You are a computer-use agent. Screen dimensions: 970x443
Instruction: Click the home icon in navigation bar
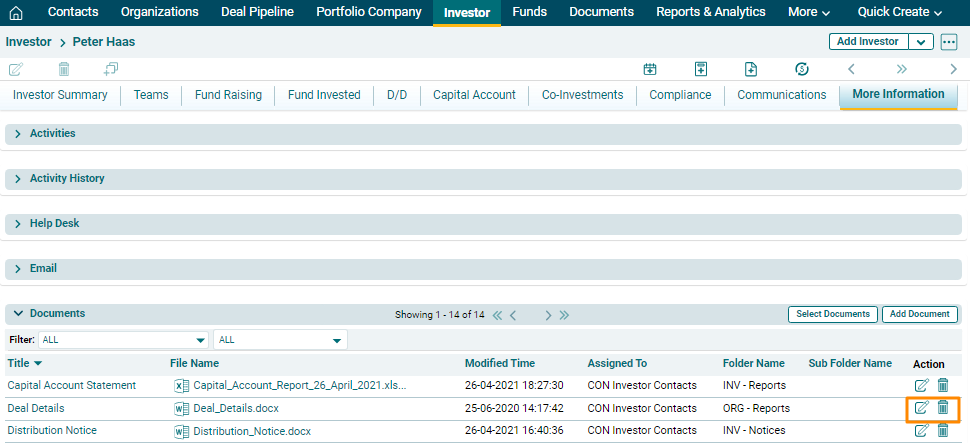click(15, 13)
